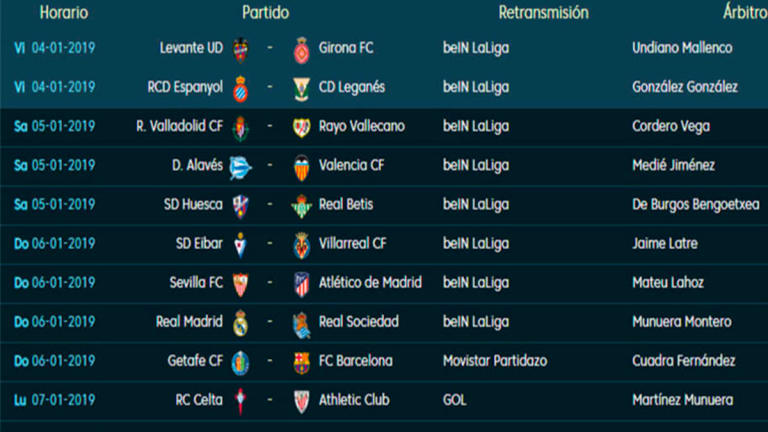Click the Real Betis crest icon

pyautogui.click(x=300, y=206)
